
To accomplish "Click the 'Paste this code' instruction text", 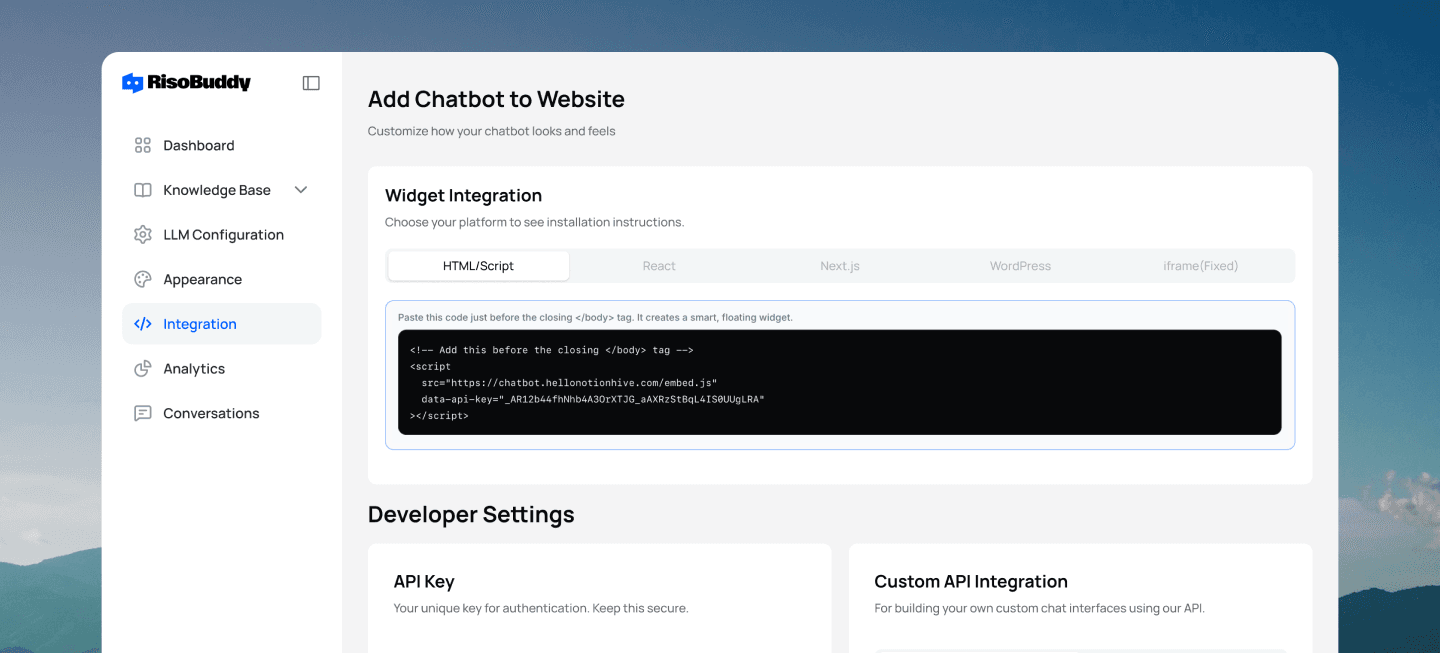I will click(x=595, y=317).
